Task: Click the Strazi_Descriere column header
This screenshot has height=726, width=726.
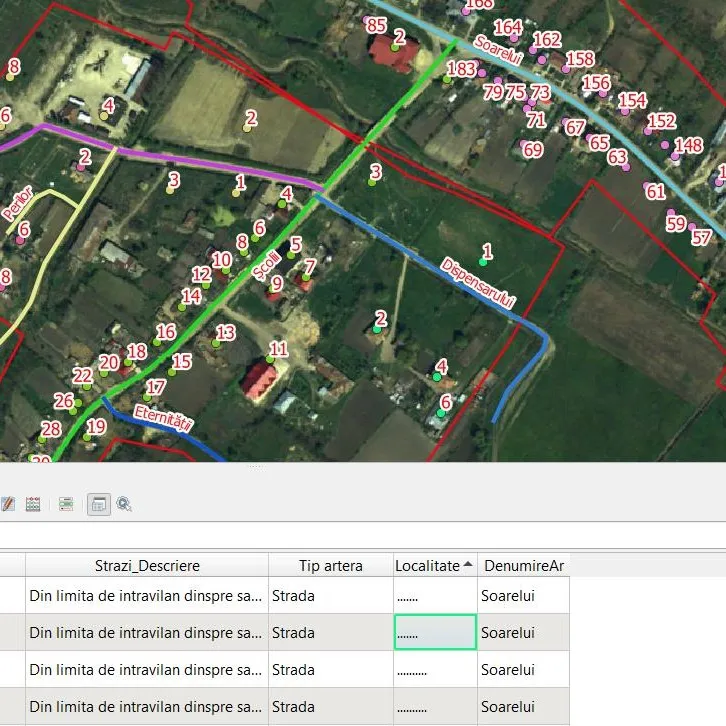Action: click(x=147, y=566)
